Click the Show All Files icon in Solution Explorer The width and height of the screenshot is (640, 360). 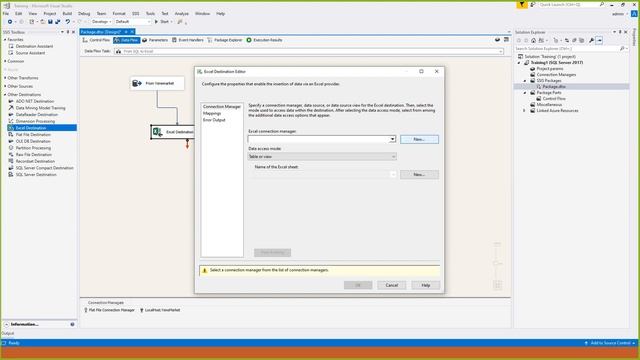point(582,40)
